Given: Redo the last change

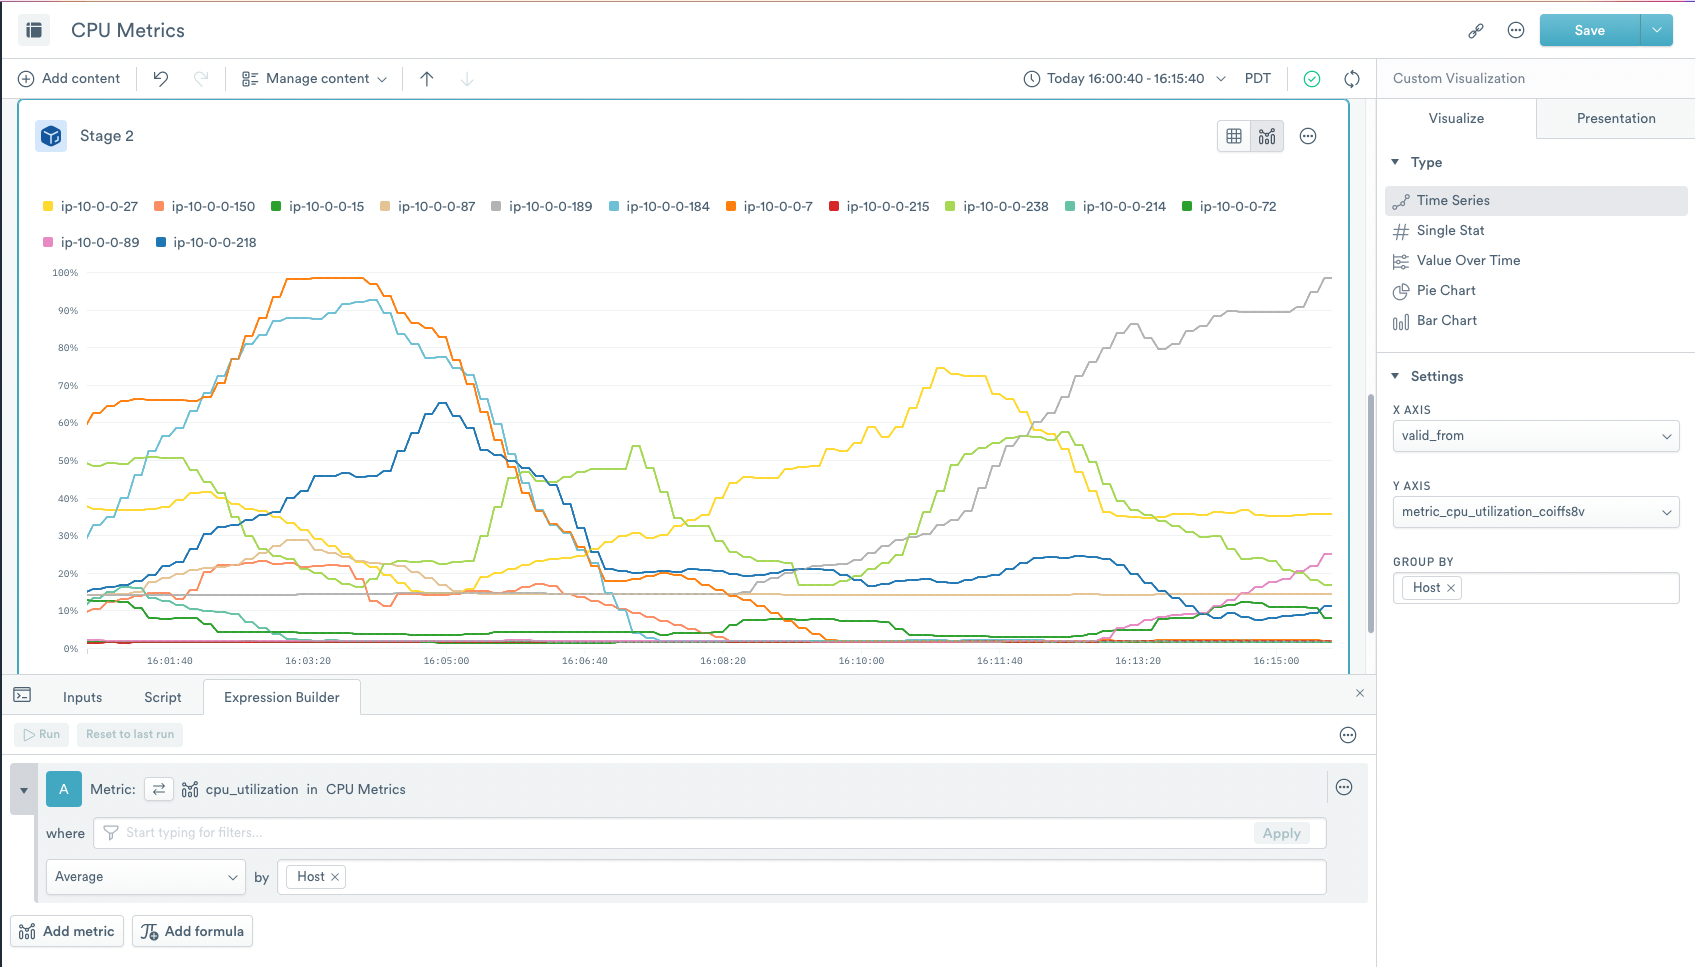Looking at the screenshot, I should pyautogui.click(x=201, y=78).
